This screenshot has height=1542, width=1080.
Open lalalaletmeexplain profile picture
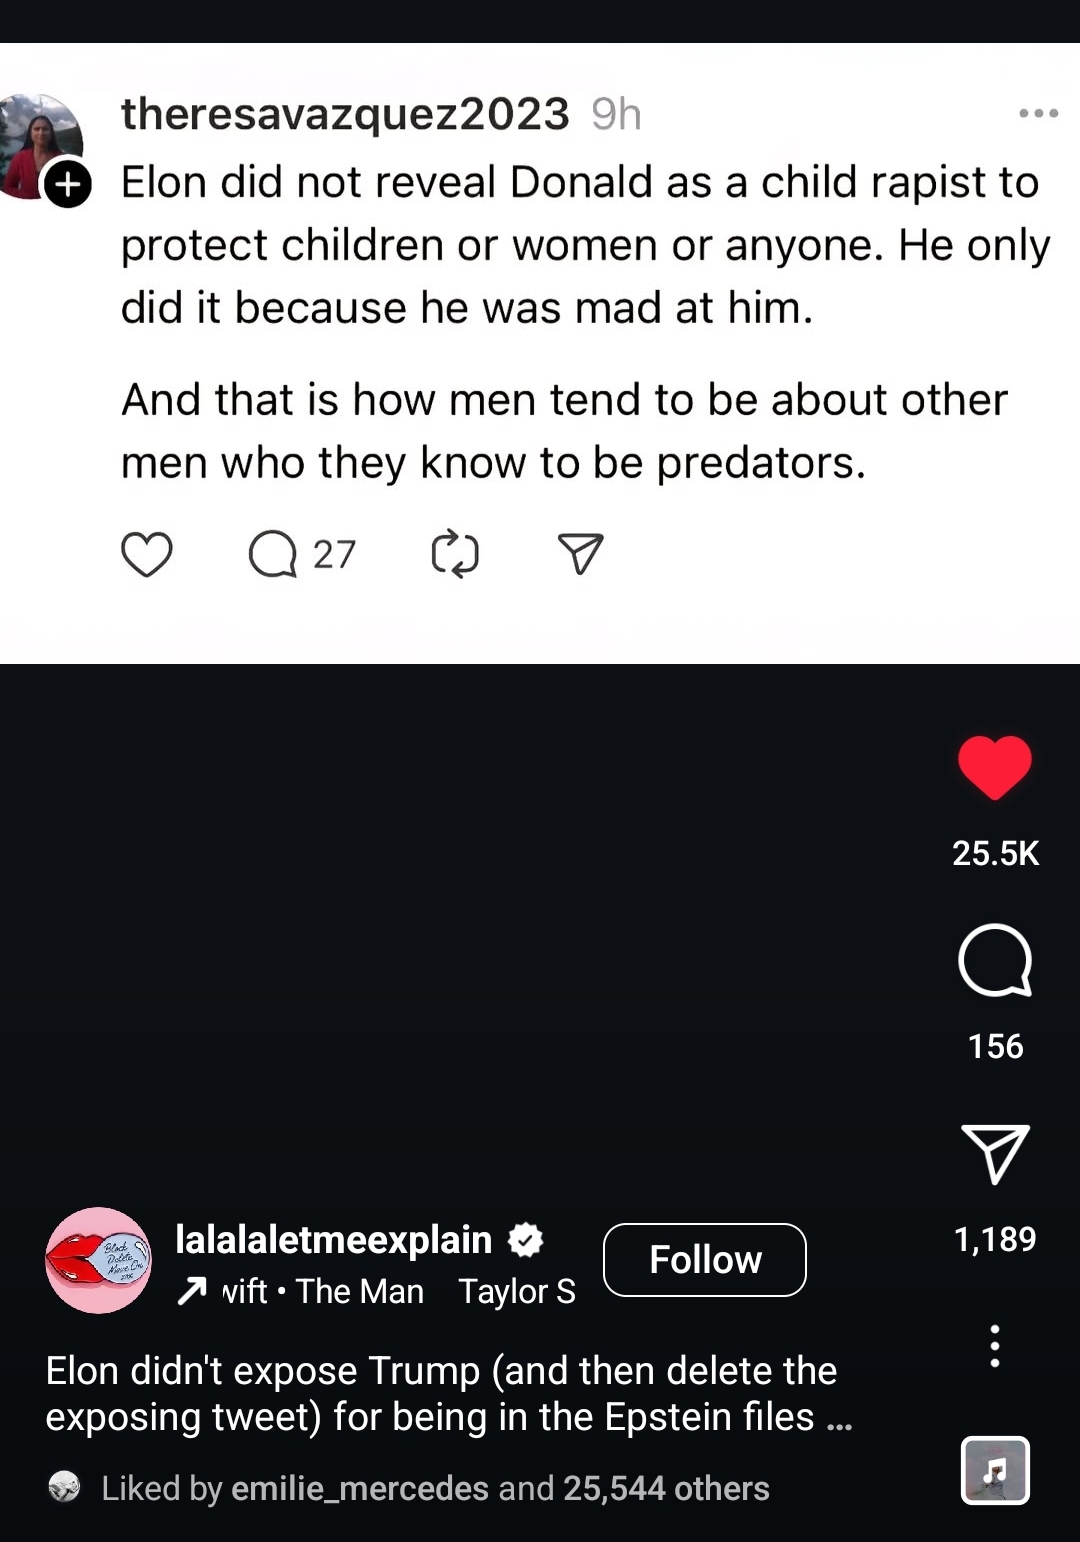[98, 1260]
